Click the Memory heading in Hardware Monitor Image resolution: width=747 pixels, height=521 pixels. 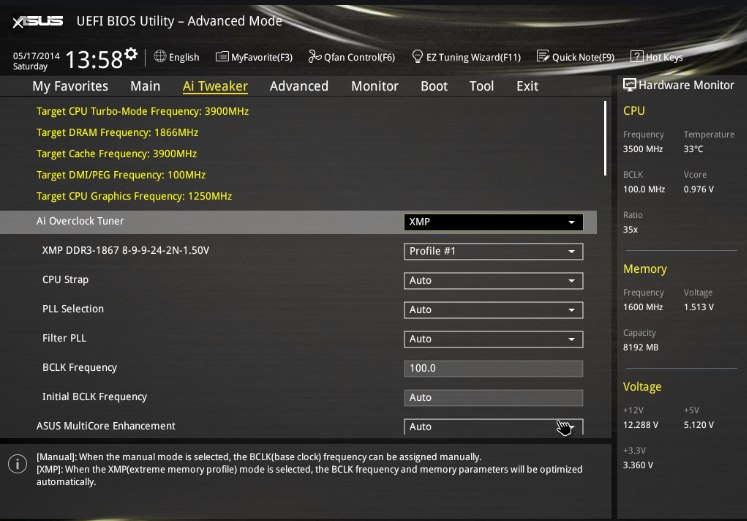(x=645, y=269)
